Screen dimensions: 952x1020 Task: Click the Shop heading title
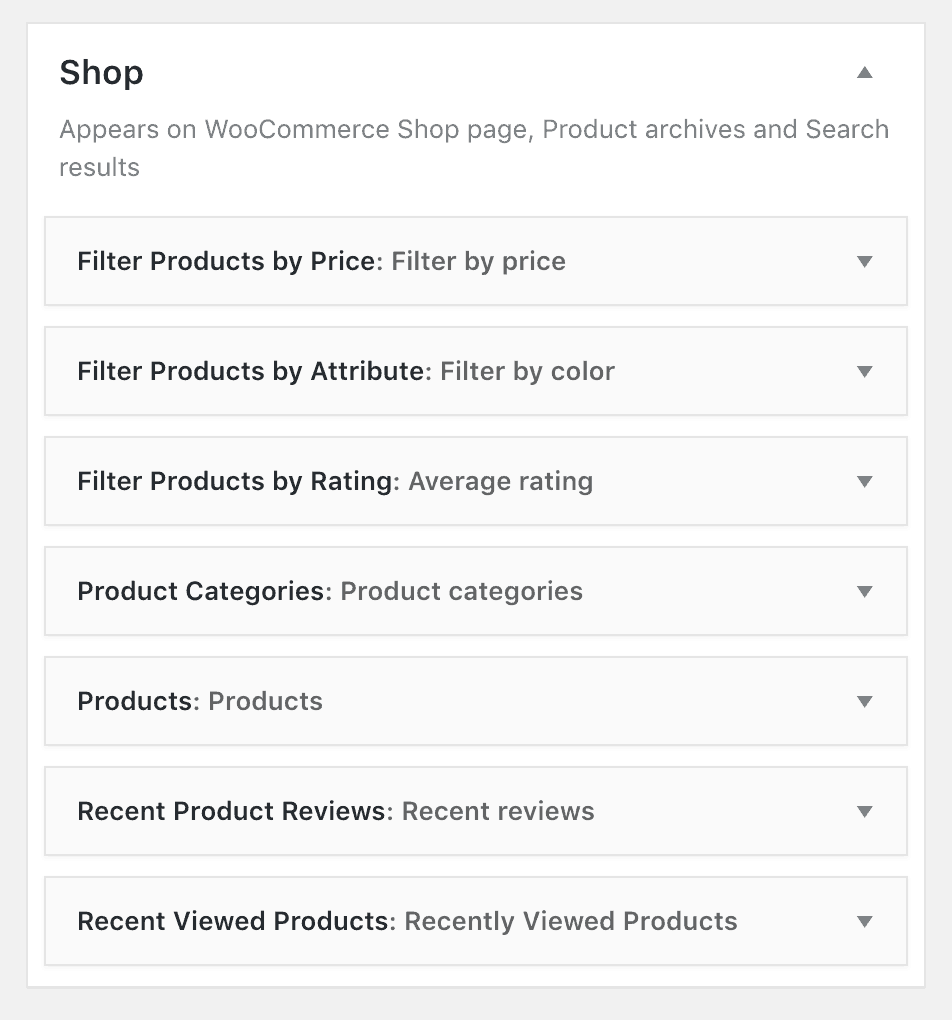click(x=102, y=72)
